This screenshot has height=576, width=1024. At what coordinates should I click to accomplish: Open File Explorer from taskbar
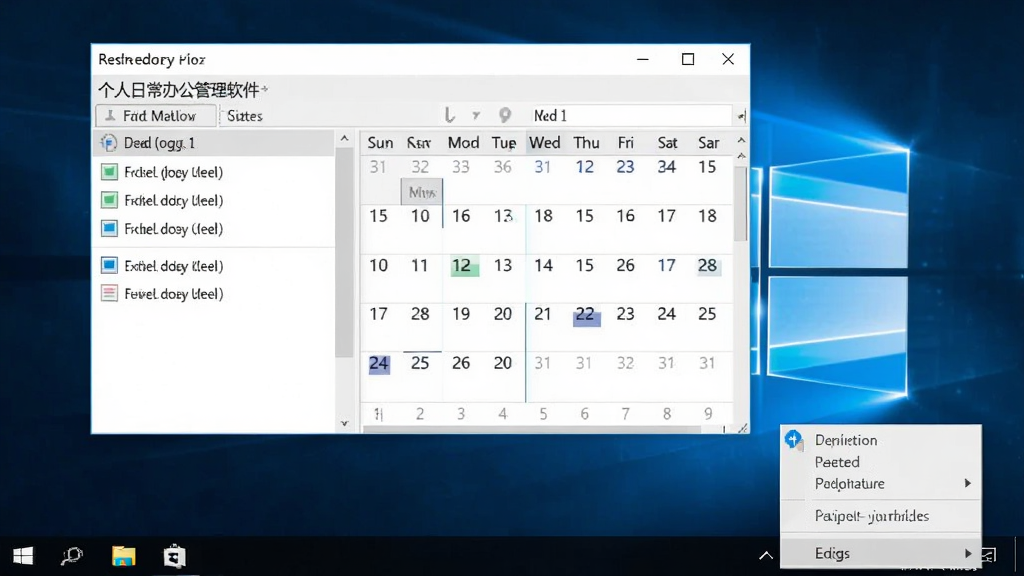[x=123, y=556]
